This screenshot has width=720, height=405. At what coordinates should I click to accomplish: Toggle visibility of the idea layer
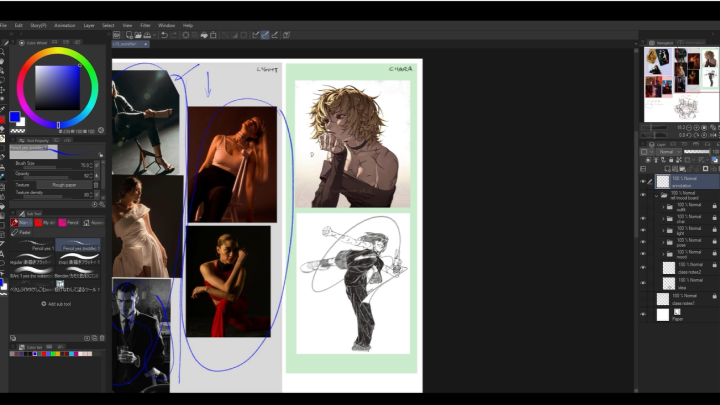[643, 283]
